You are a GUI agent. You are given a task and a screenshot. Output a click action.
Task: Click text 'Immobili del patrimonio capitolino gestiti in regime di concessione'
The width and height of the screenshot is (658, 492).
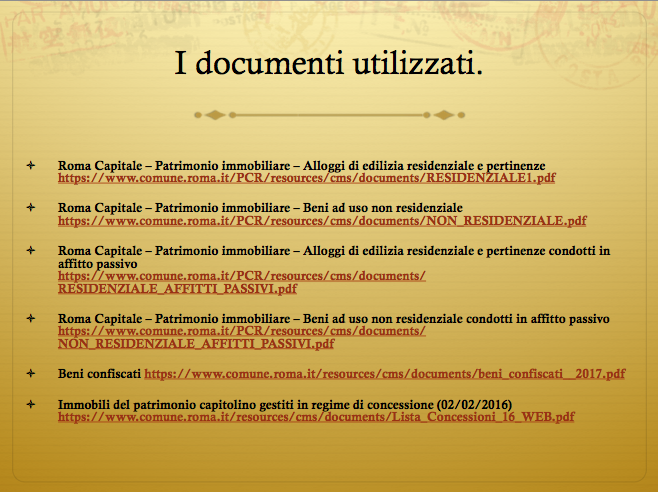[x=245, y=405]
